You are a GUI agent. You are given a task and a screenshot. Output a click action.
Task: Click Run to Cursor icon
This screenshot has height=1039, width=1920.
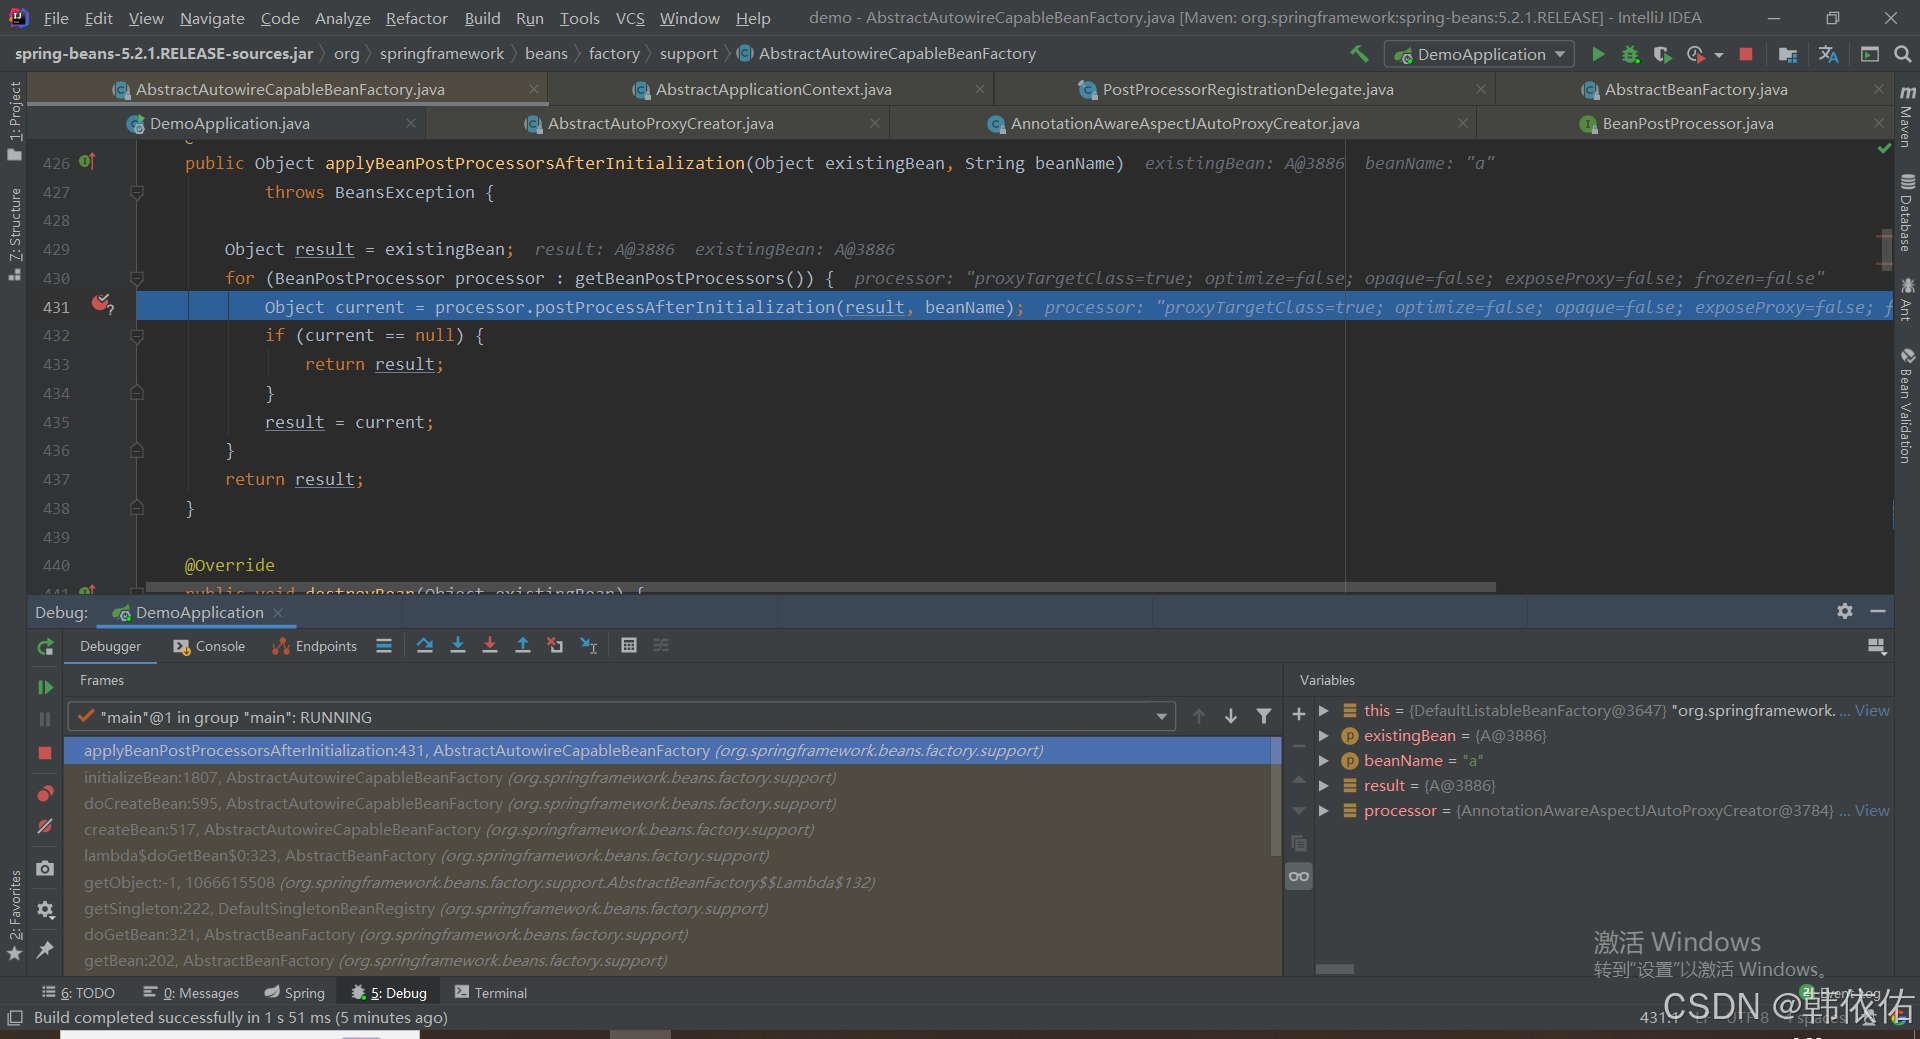589,646
